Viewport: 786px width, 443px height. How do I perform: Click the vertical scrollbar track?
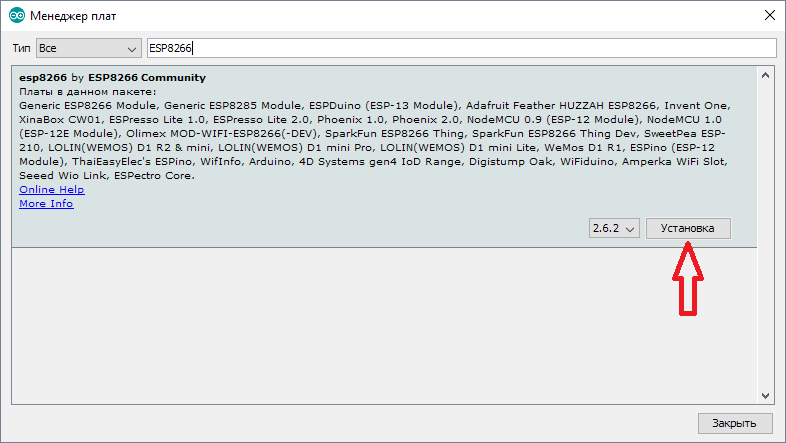tap(765, 236)
